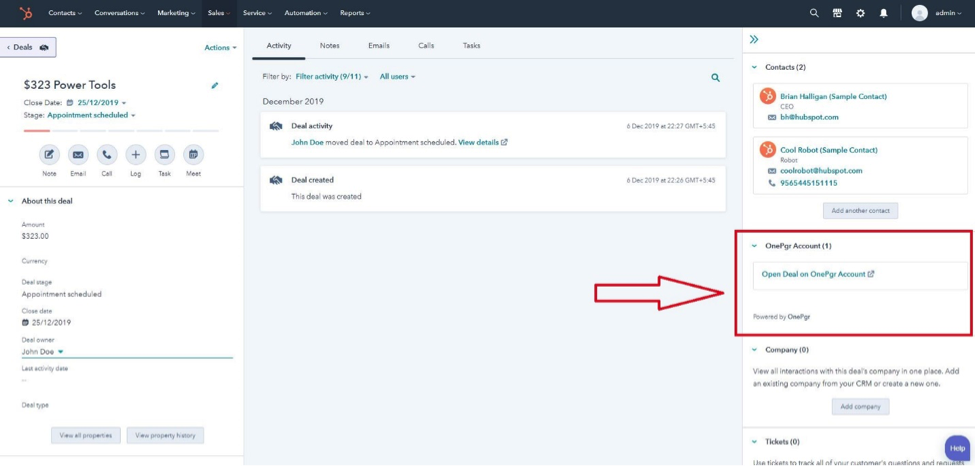Image resolution: width=975 pixels, height=466 pixels.
Task: Open the Service menu
Action: pyautogui.click(x=257, y=13)
